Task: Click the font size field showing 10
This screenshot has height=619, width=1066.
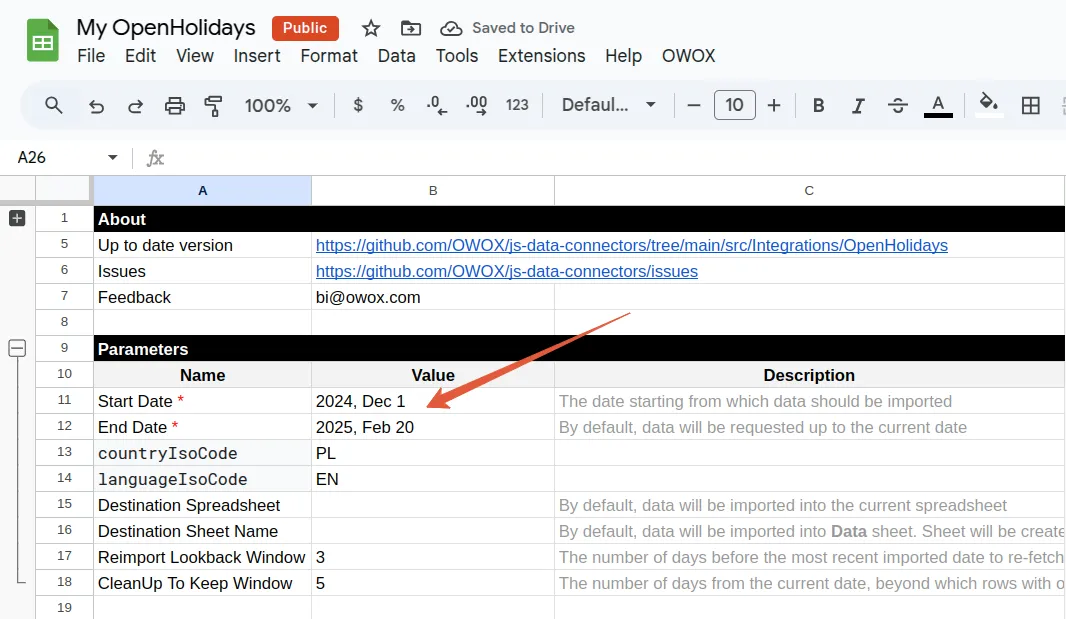Action: click(x=734, y=105)
